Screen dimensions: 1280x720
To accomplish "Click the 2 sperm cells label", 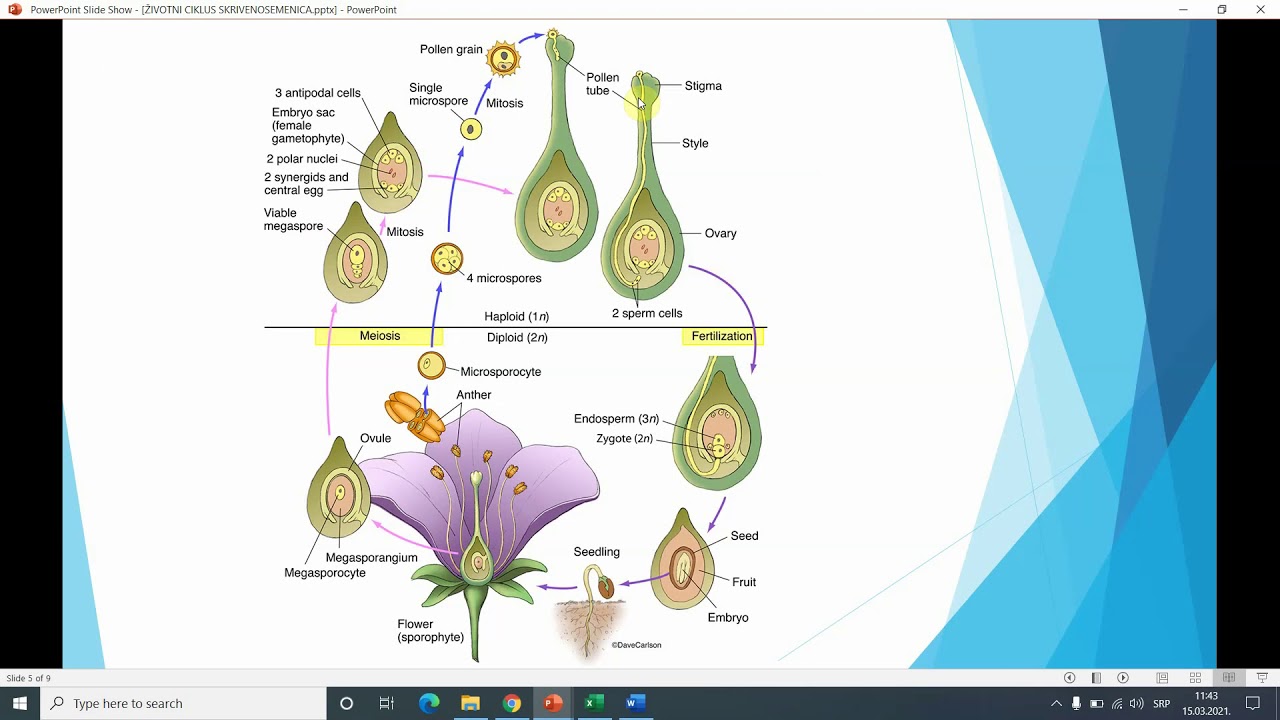I will (647, 313).
